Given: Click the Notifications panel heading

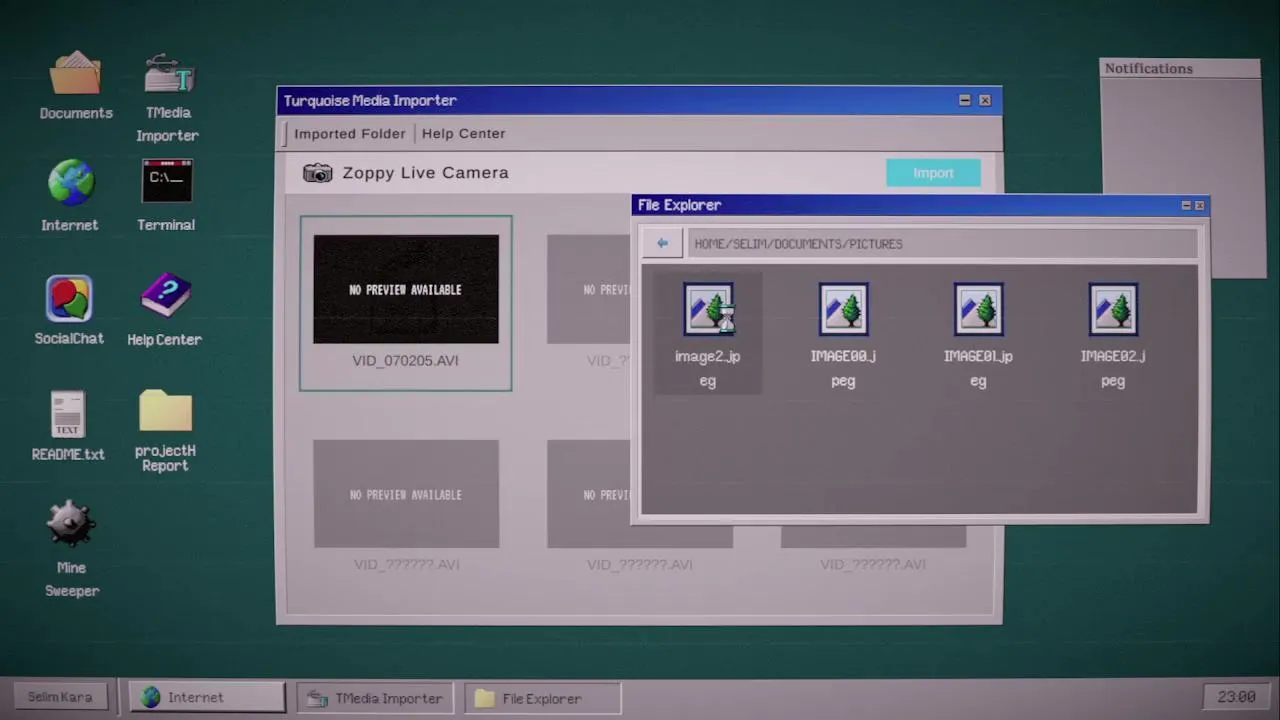Looking at the screenshot, I should click(x=1148, y=68).
